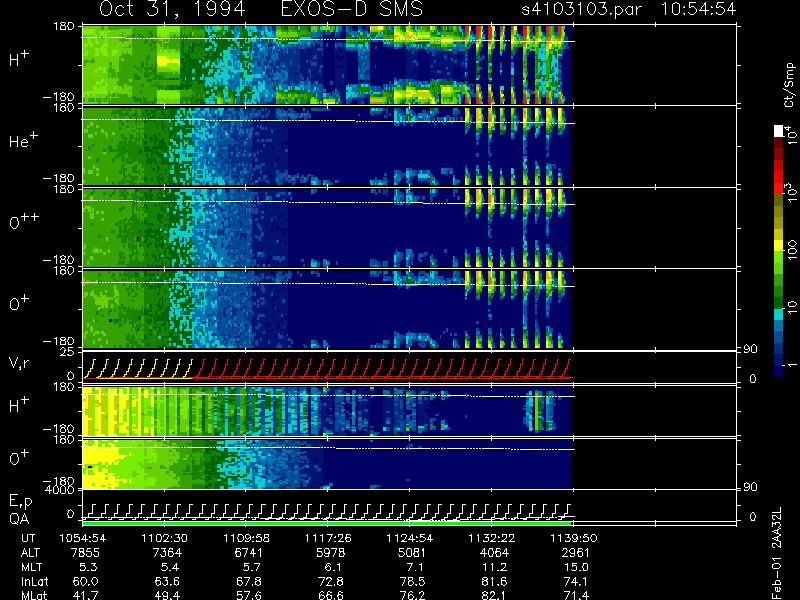Click the green QA status bar
Viewport: 800px width, 600px height.
(327, 523)
